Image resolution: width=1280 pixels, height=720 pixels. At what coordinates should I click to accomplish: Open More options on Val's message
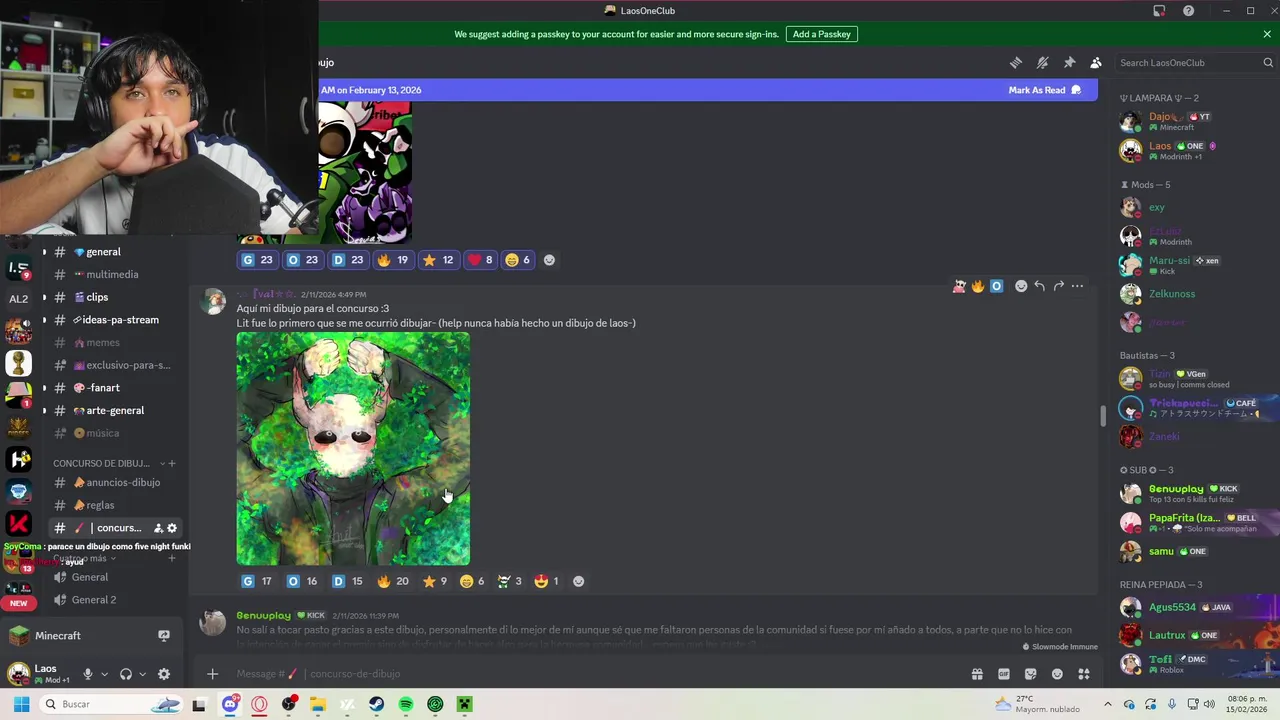tap(1077, 286)
